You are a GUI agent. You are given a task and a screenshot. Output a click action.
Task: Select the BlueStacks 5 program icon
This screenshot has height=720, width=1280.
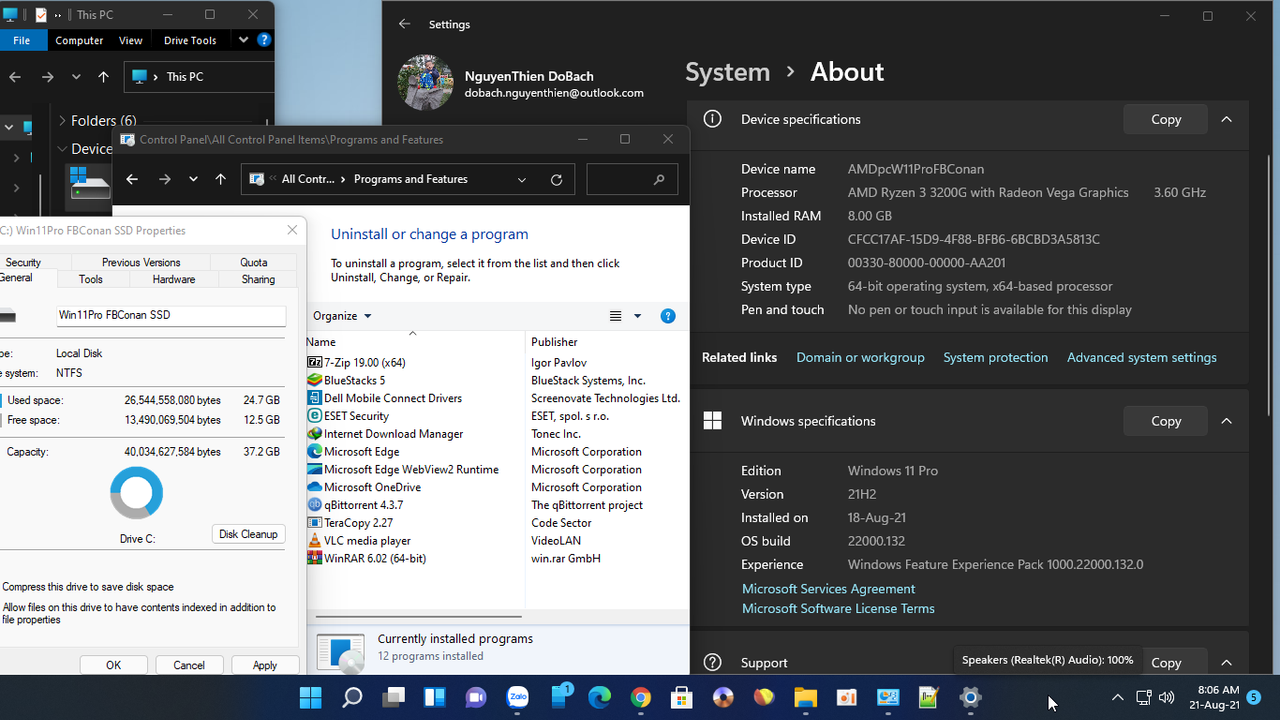tap(315, 380)
